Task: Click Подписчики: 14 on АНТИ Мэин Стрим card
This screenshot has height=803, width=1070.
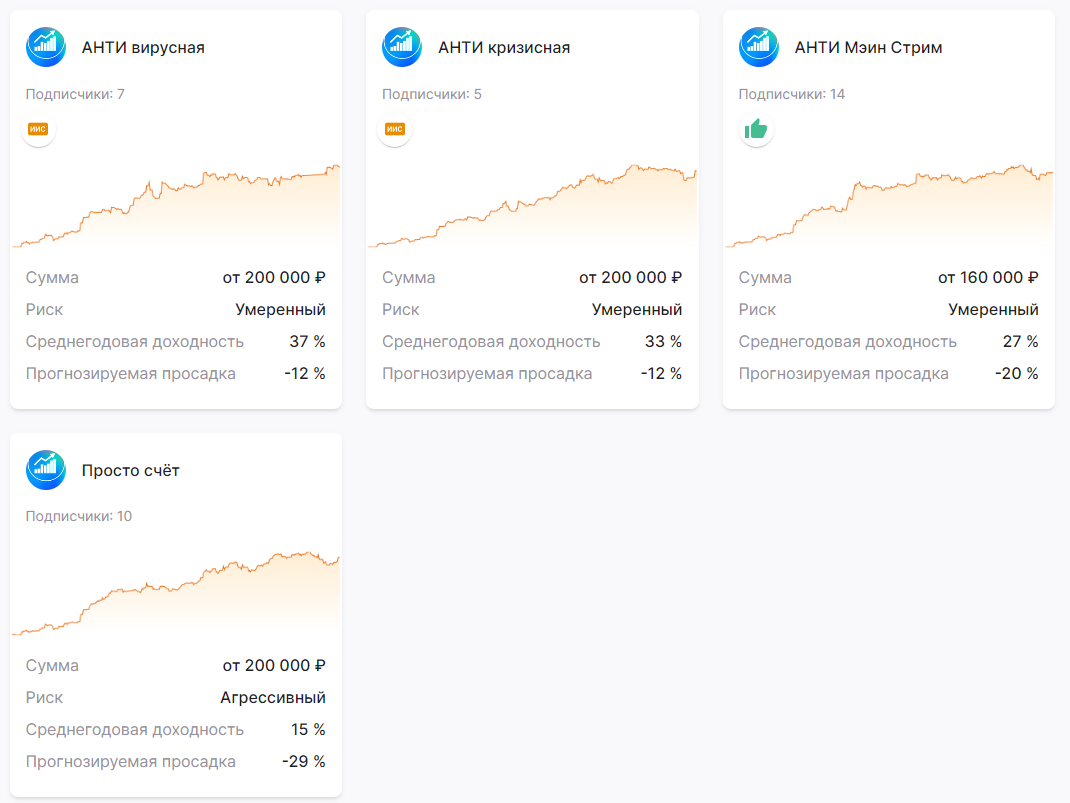Action: [x=792, y=92]
